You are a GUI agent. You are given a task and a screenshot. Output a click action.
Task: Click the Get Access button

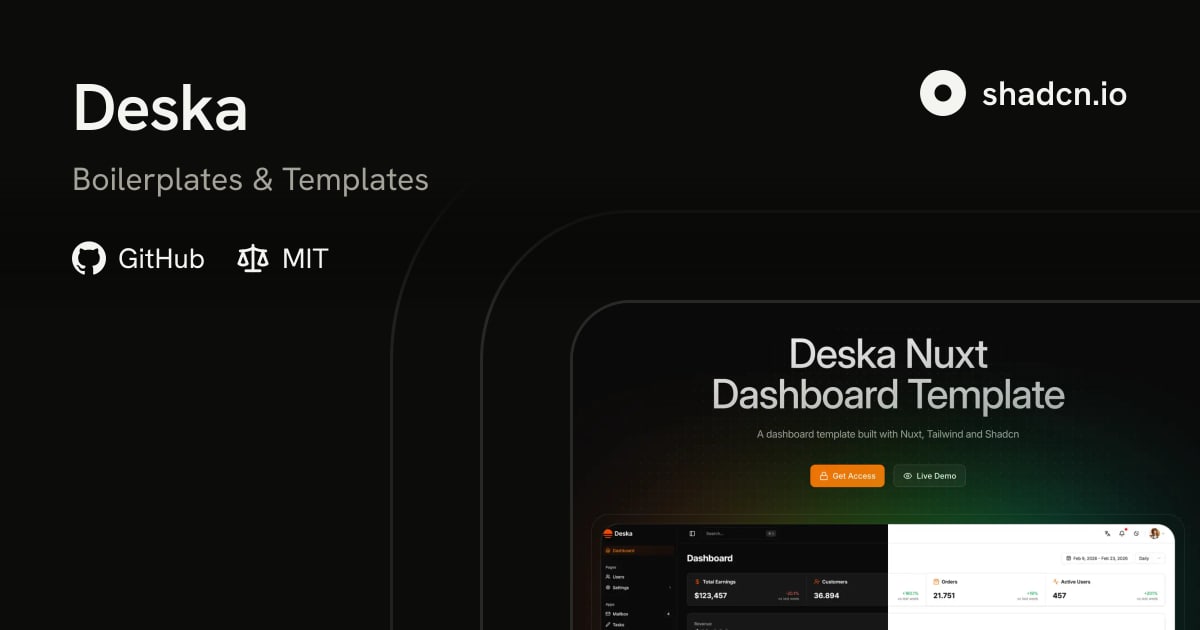click(x=847, y=476)
